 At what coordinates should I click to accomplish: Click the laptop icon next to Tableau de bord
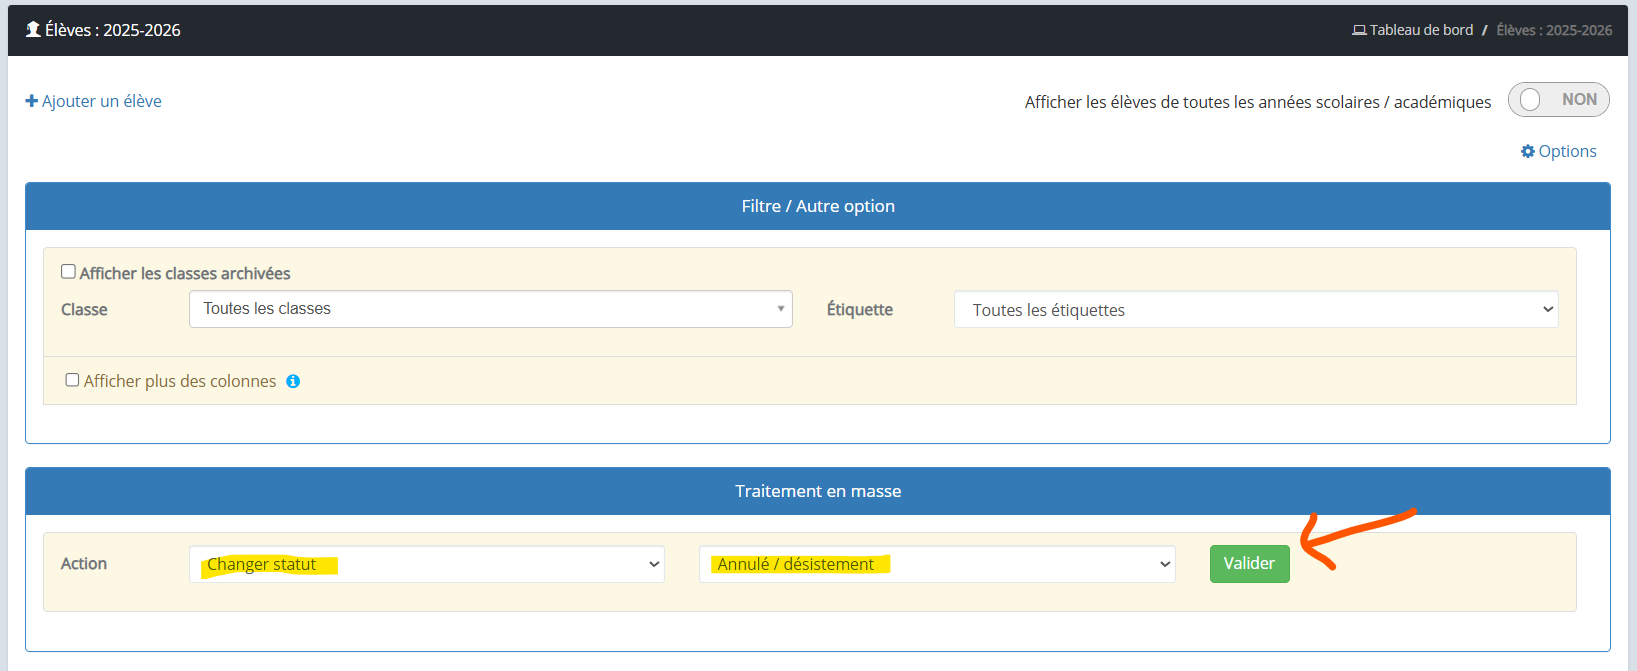point(1359,30)
